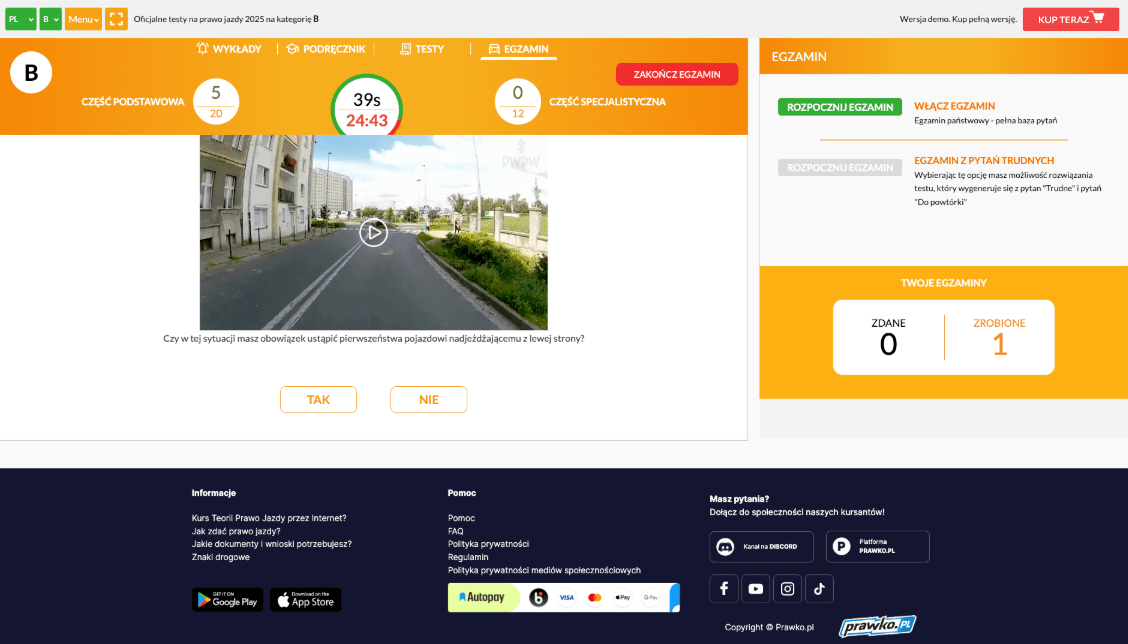Toggle fullscreen mode icon
The image size is (1128, 644).
[x=116, y=19]
